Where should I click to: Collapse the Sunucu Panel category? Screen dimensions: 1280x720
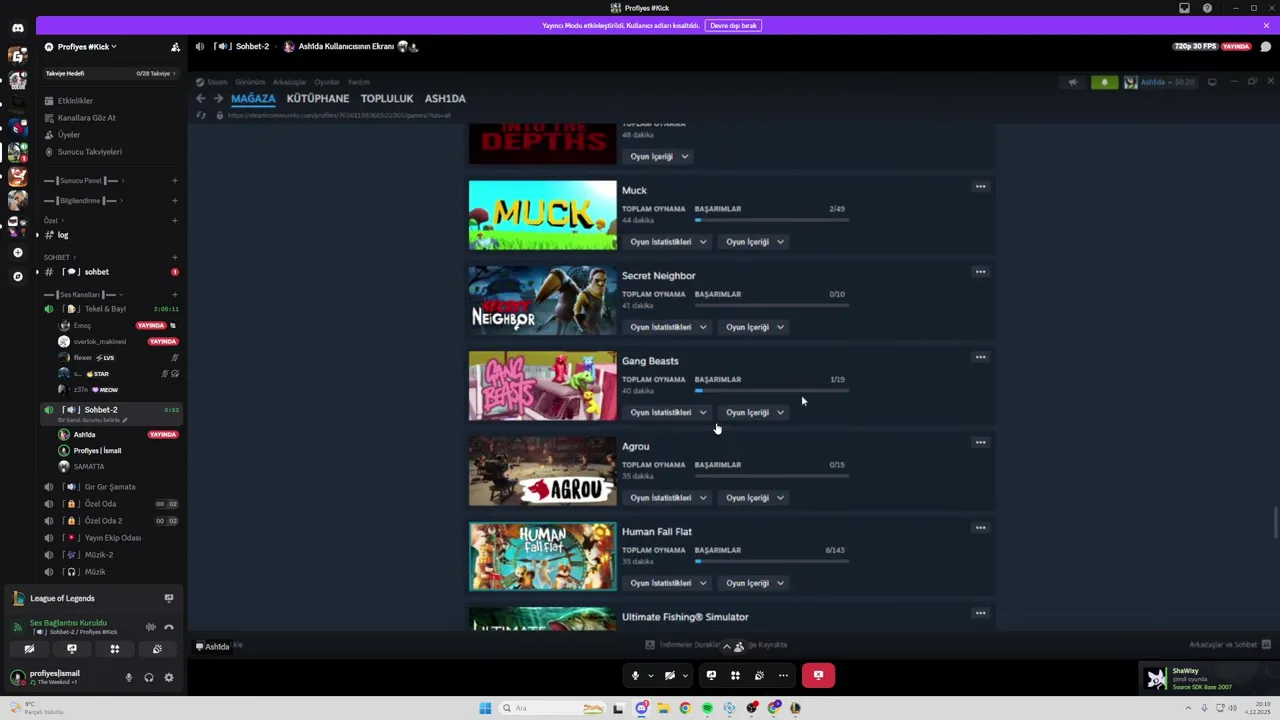83,181
